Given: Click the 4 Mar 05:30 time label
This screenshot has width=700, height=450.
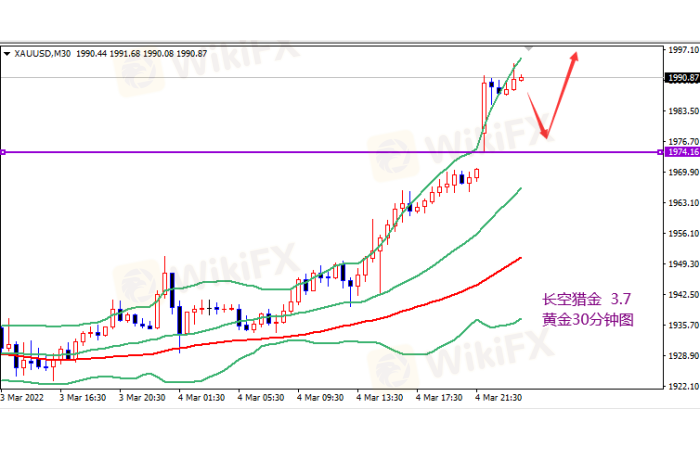Looking at the screenshot, I should pos(262,397).
